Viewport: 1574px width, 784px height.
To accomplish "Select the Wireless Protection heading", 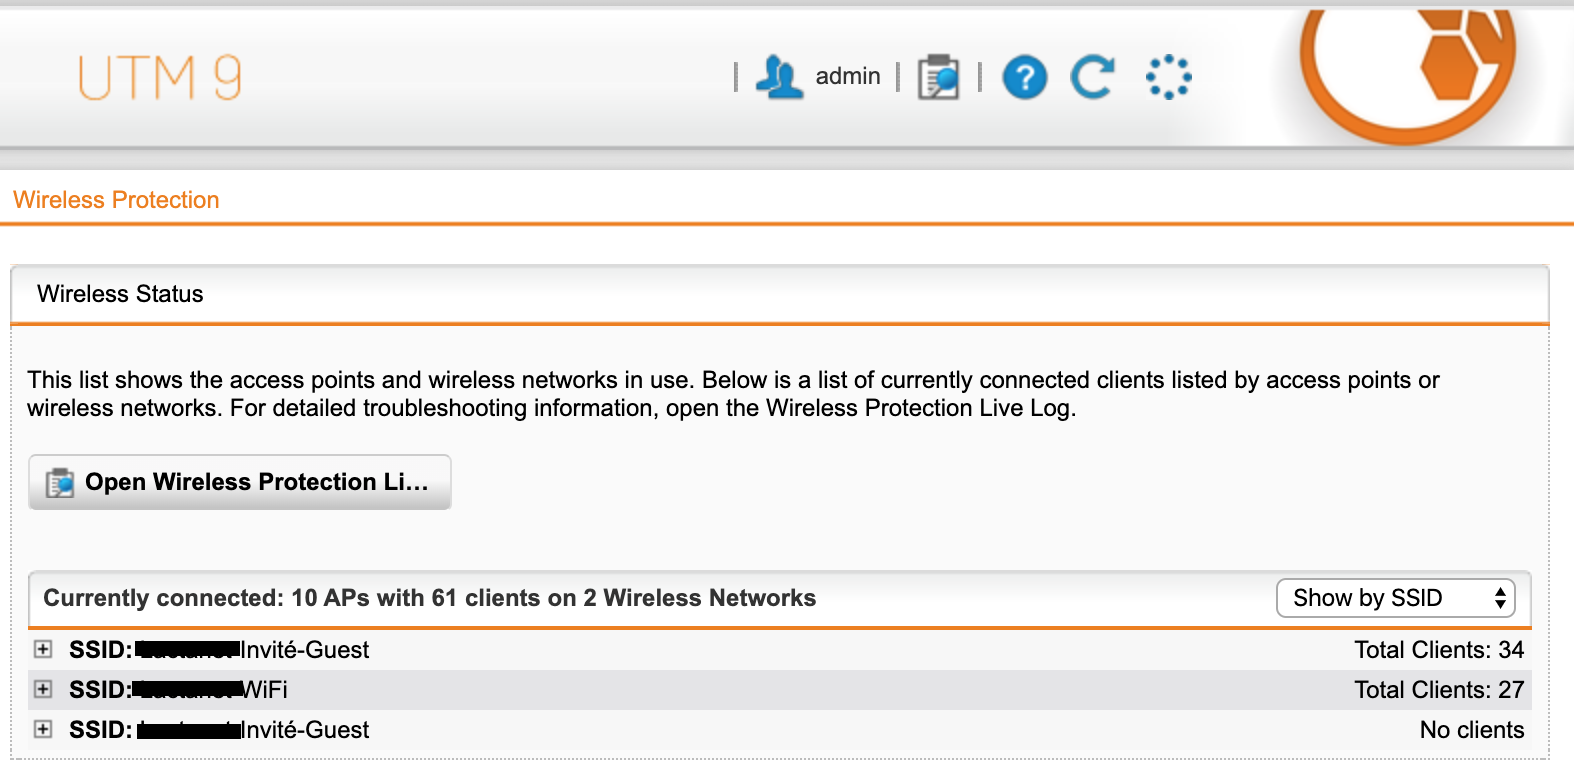I will pos(116,200).
